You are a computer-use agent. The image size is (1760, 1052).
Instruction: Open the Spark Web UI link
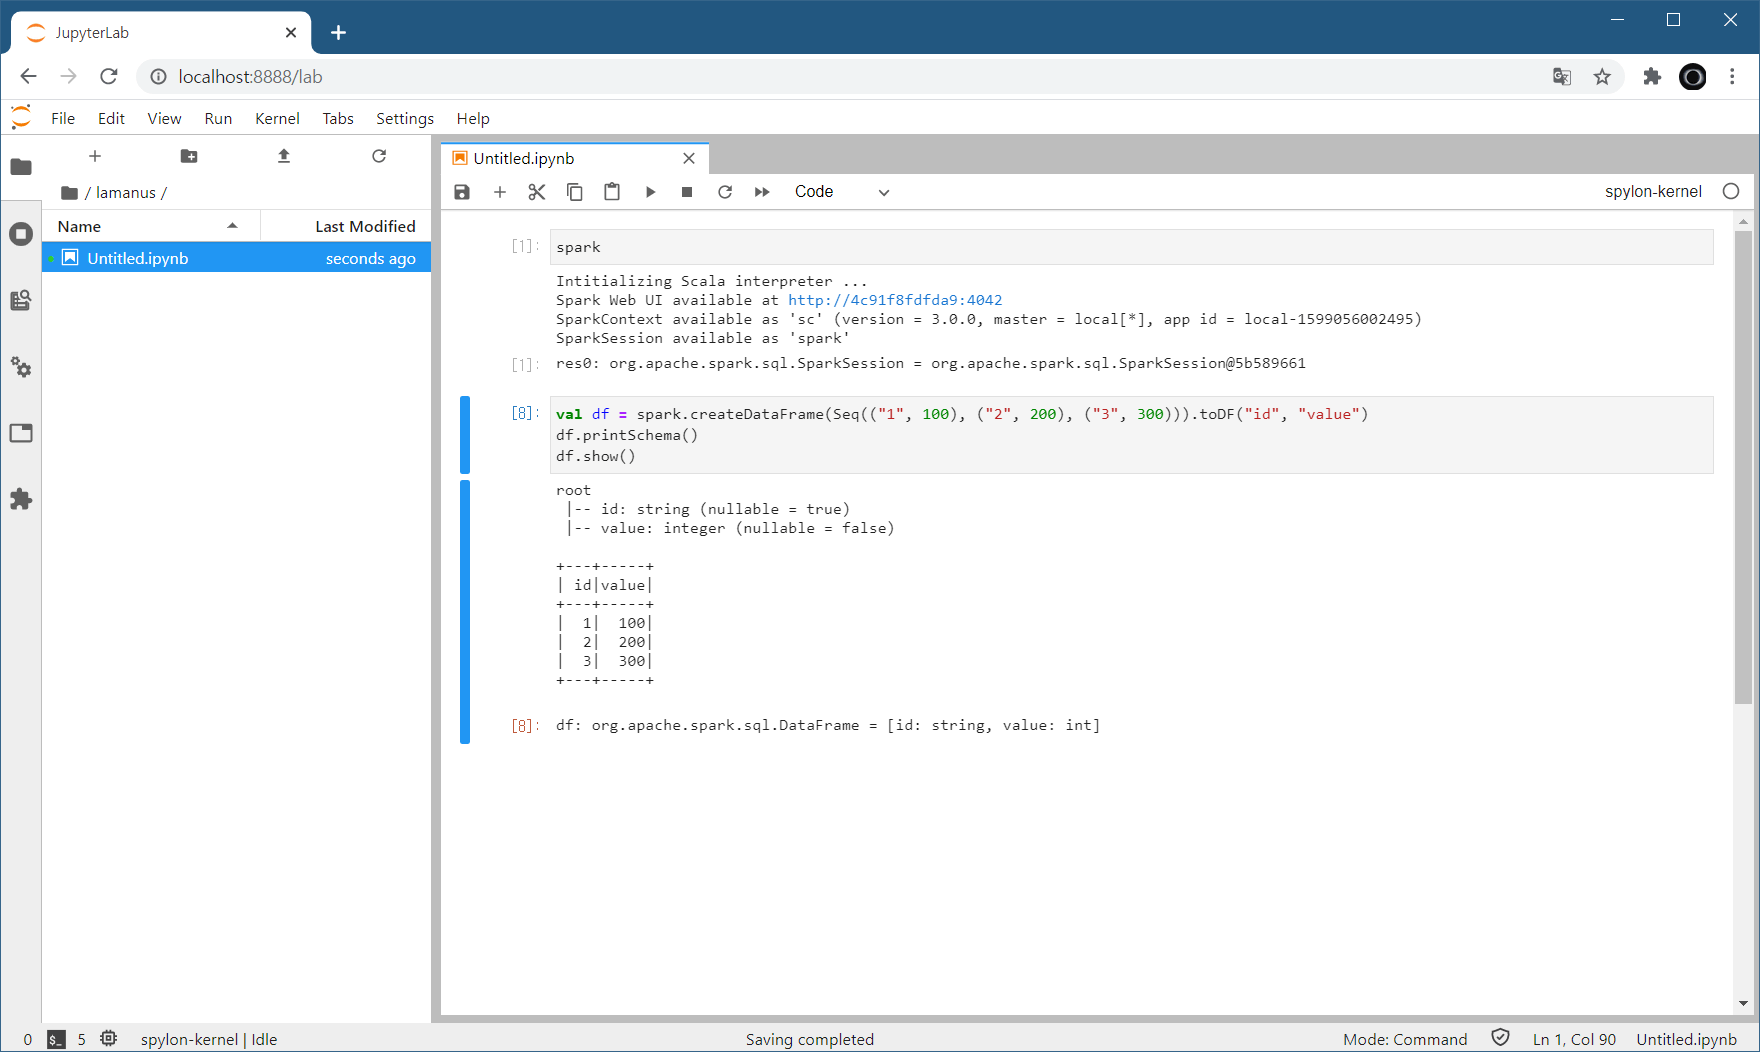click(x=895, y=300)
